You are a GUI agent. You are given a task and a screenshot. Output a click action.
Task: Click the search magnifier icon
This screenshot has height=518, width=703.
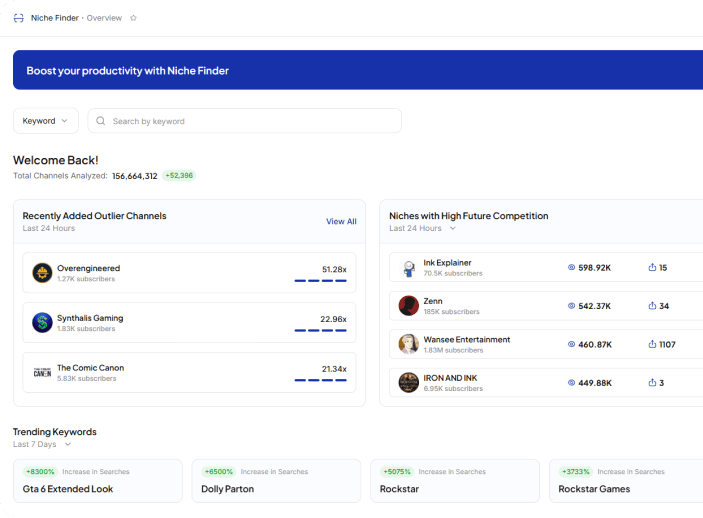coord(101,121)
